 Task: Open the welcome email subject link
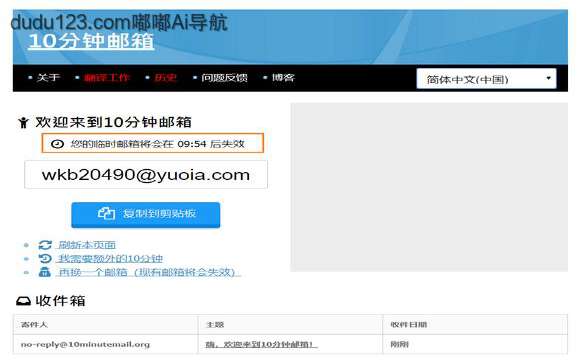pyautogui.click(x=261, y=344)
